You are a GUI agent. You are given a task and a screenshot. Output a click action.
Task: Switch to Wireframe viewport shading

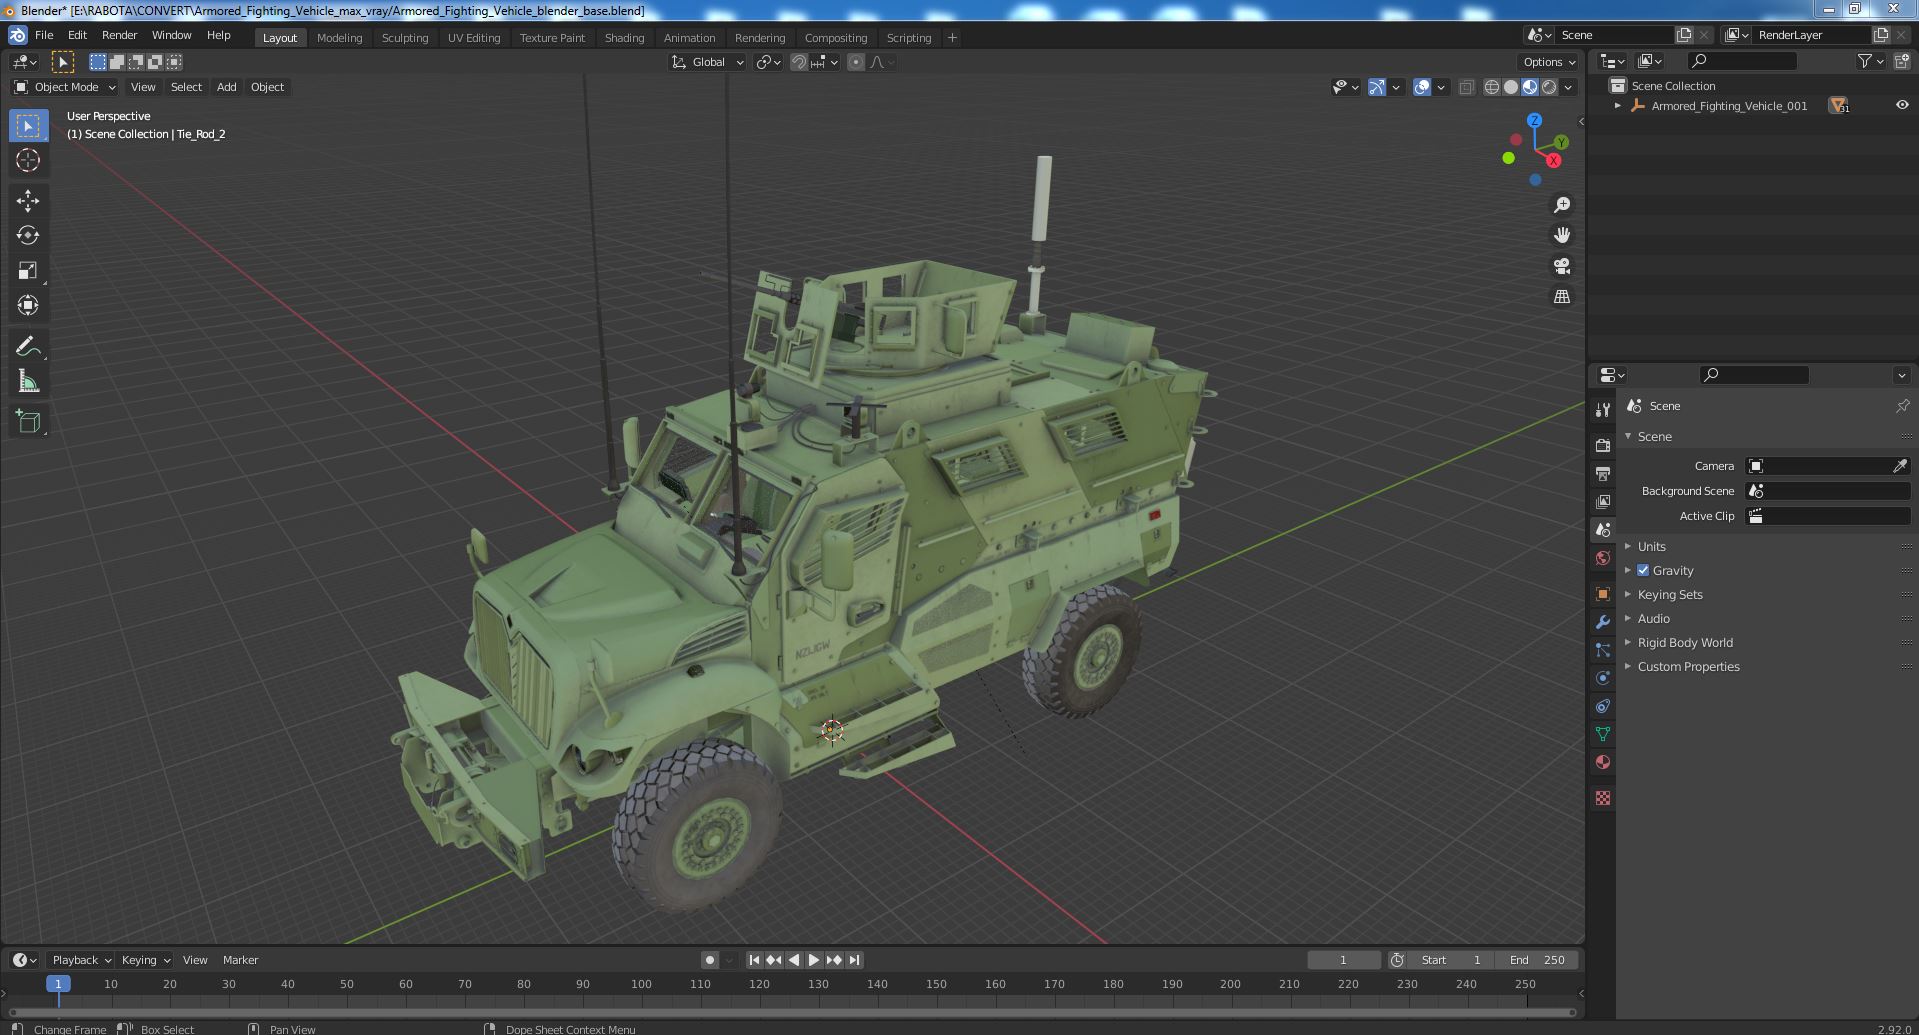pos(1492,87)
